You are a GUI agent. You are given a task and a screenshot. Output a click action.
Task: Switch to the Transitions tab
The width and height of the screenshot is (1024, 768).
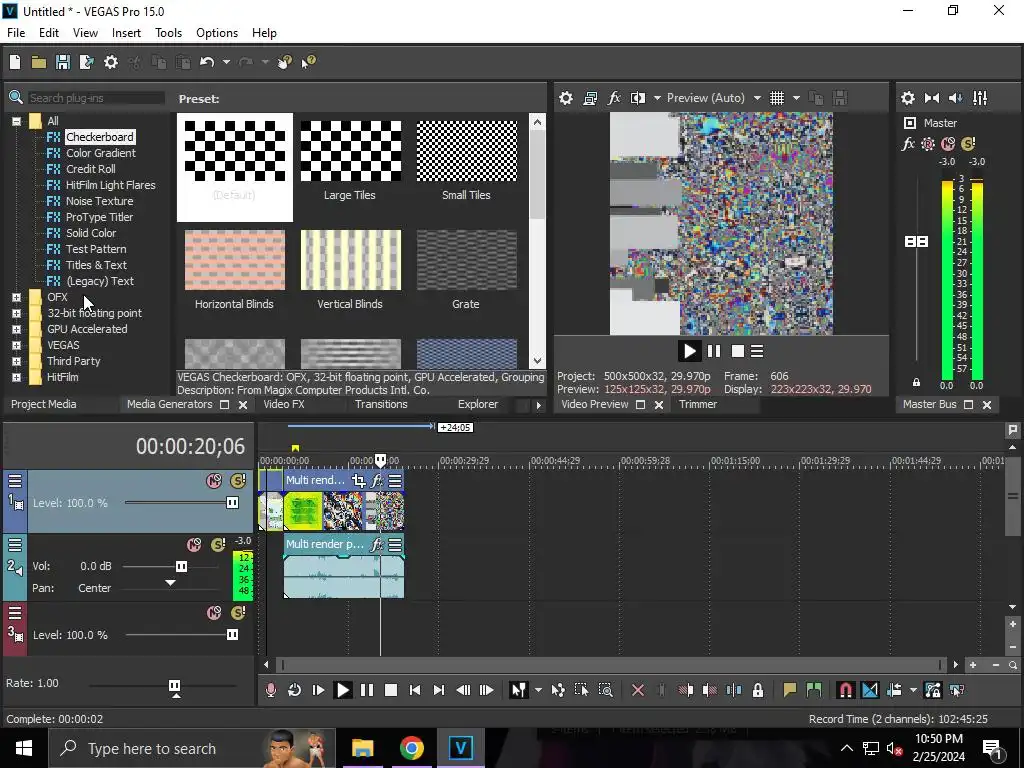tap(381, 404)
